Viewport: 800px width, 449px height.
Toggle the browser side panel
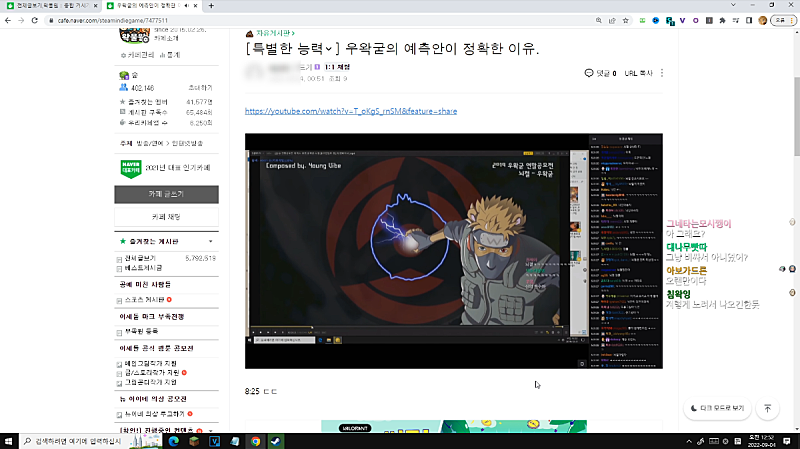[x=749, y=20]
